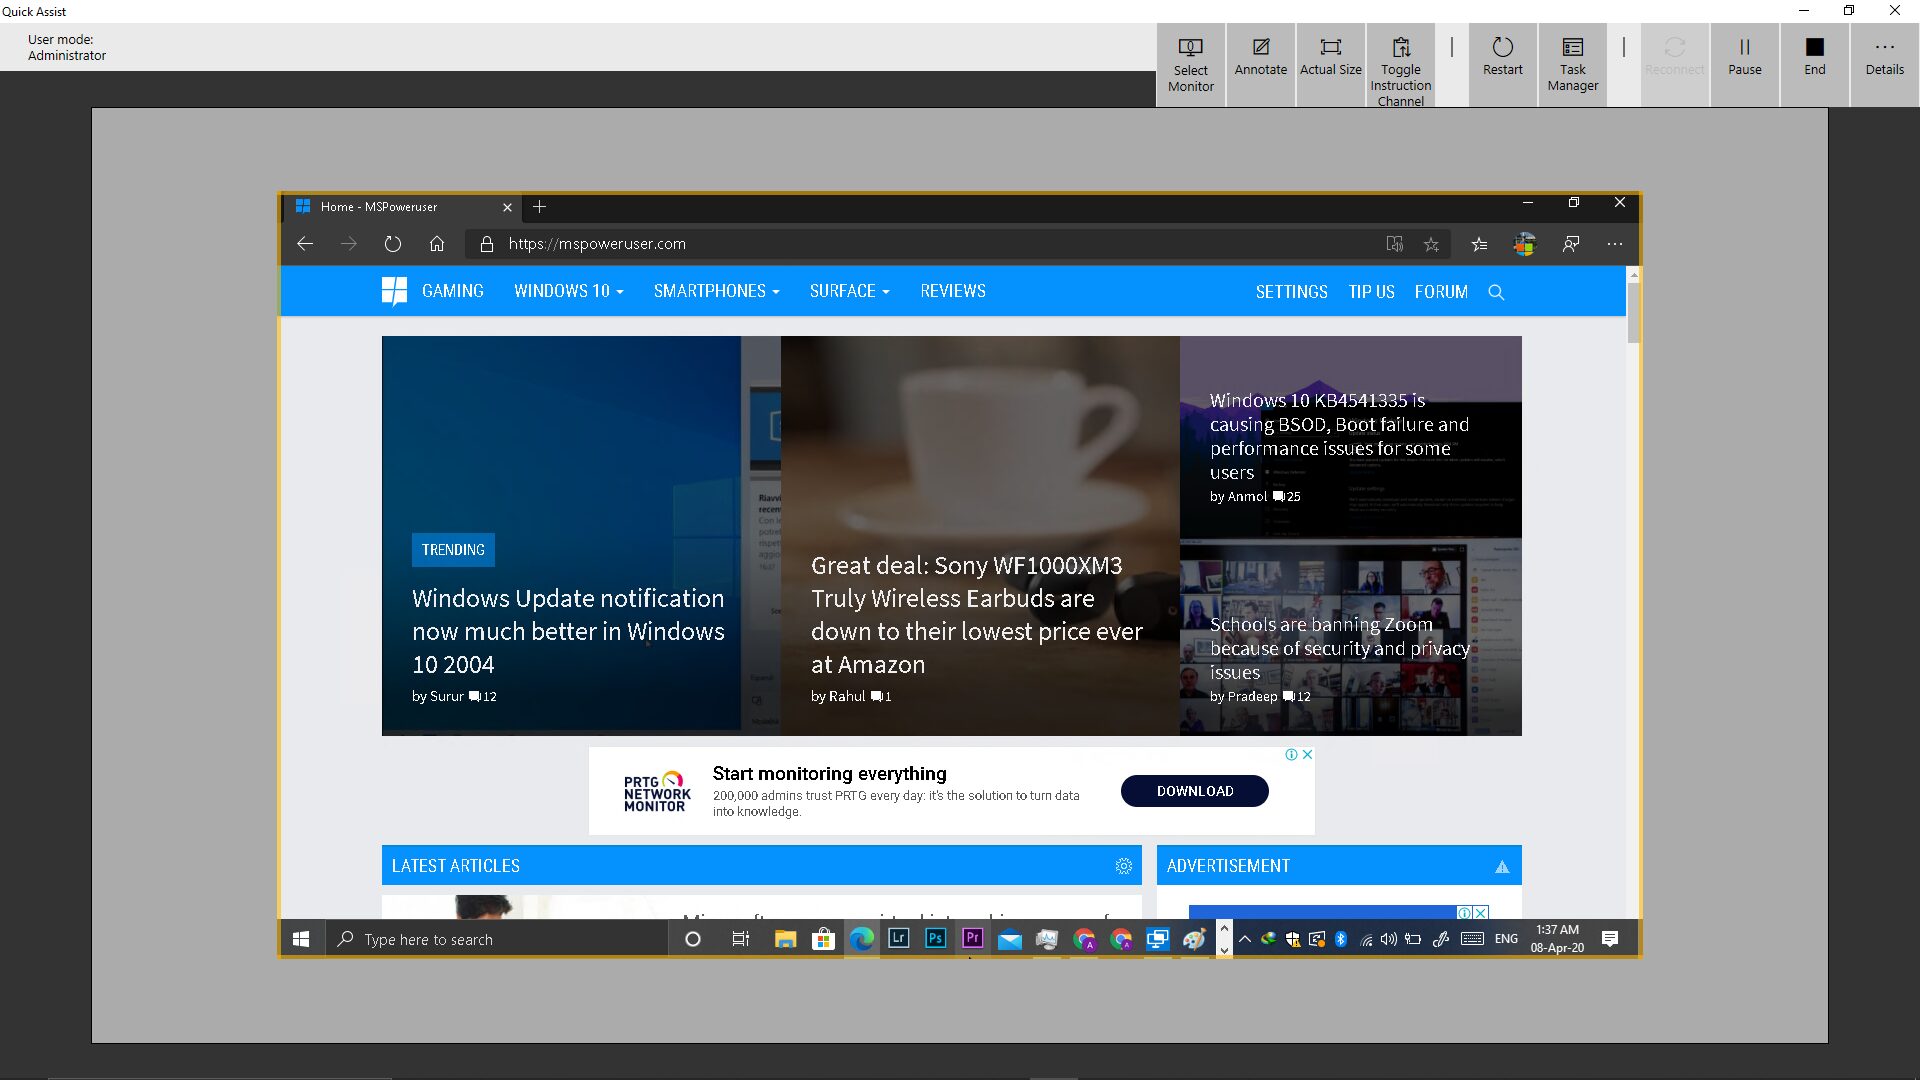Click the MSPoweruser site logo
This screenshot has width=1920, height=1080.
[394, 291]
